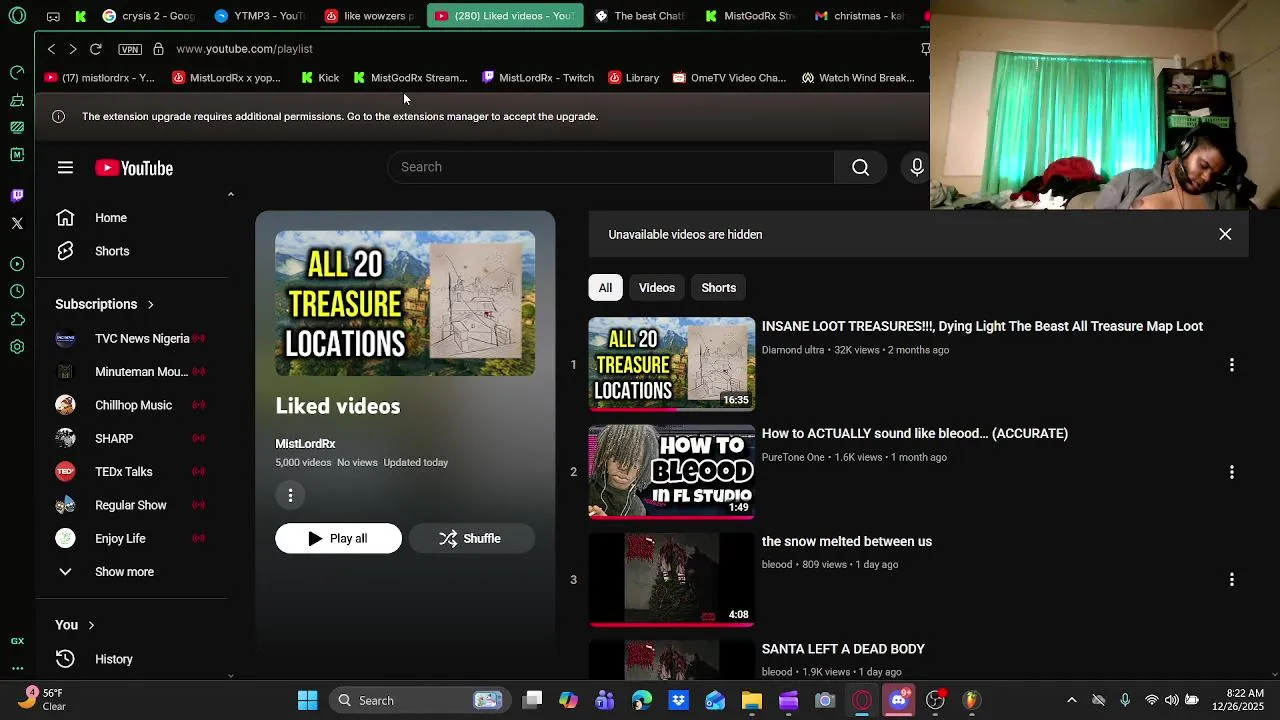This screenshot has height=720, width=1280.
Task: Start voice search with microphone icon
Action: point(916,167)
